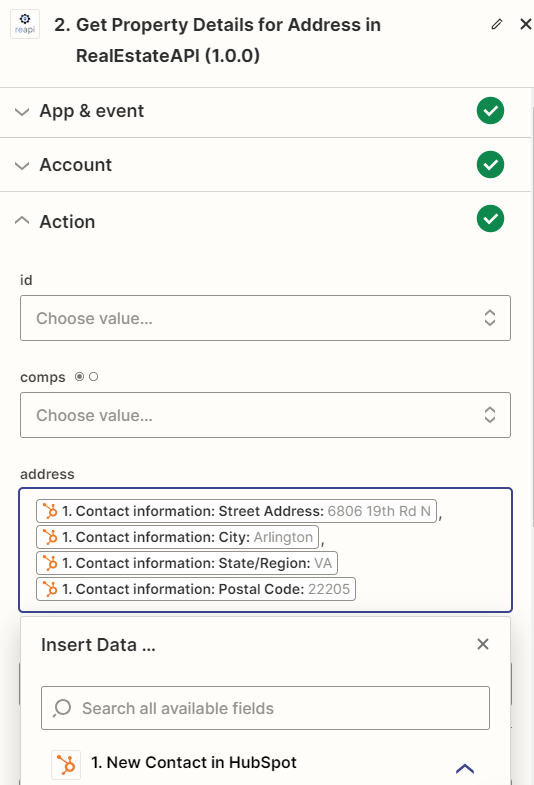
Task: Open the id Choose value dropdown
Action: 265,318
